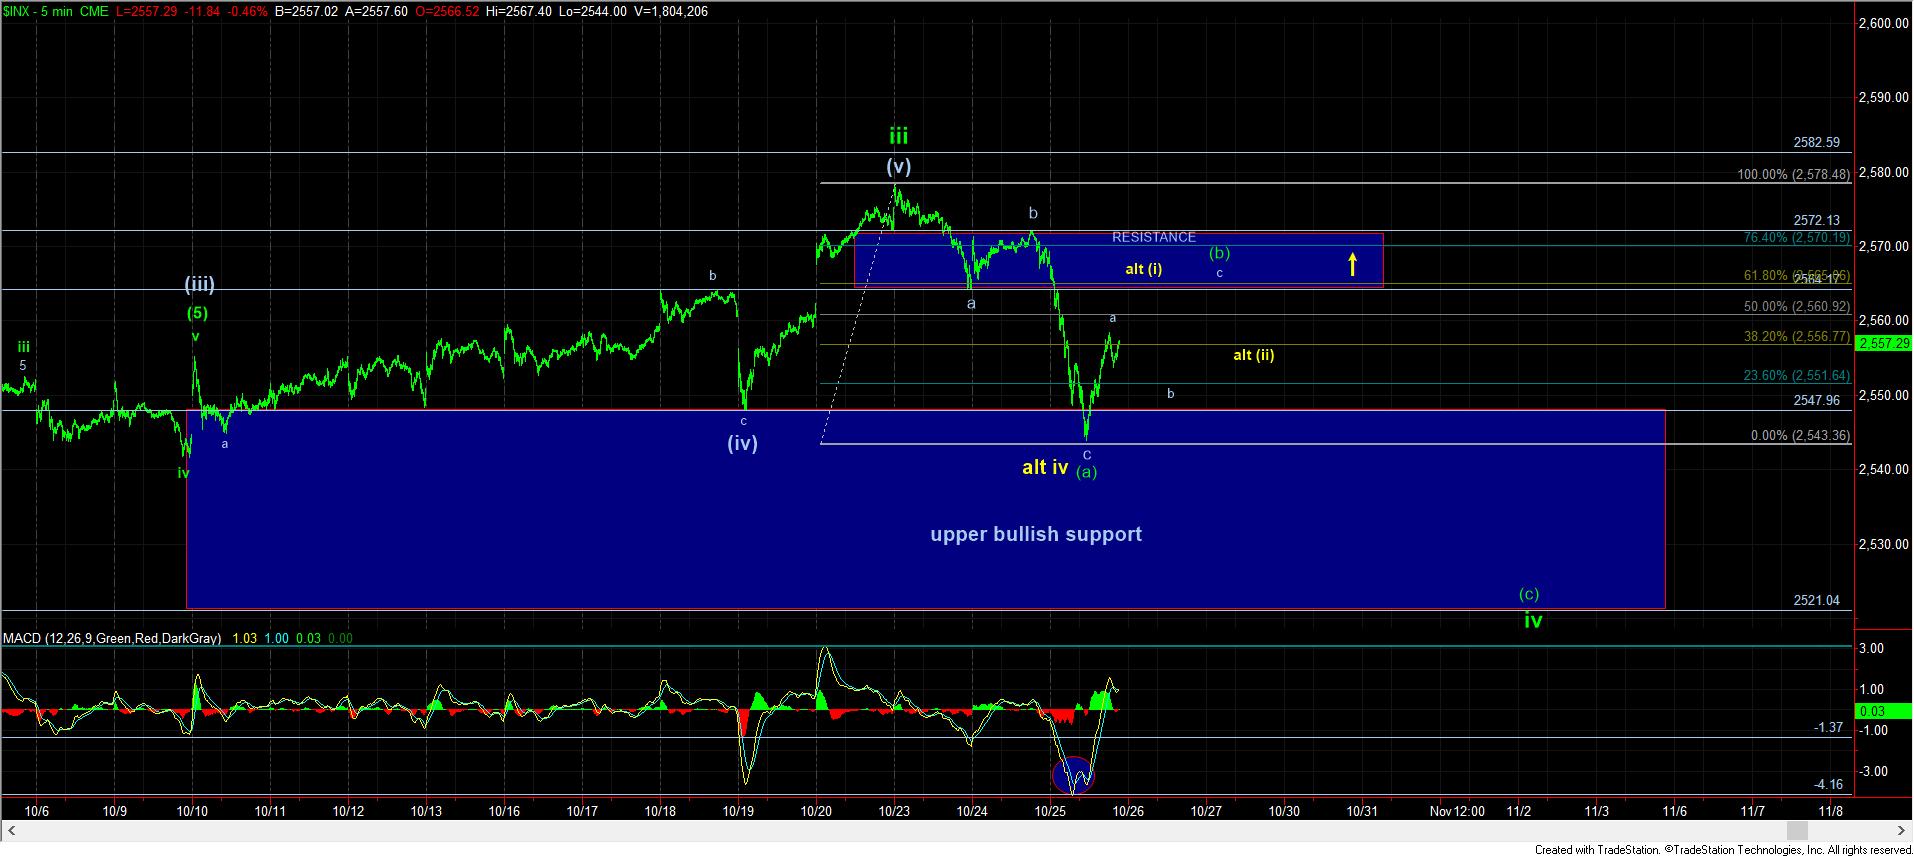Image resolution: width=1914 pixels, height=856 pixels.
Task: Select the 61.80% Fibonacci level label
Action: pos(1796,275)
